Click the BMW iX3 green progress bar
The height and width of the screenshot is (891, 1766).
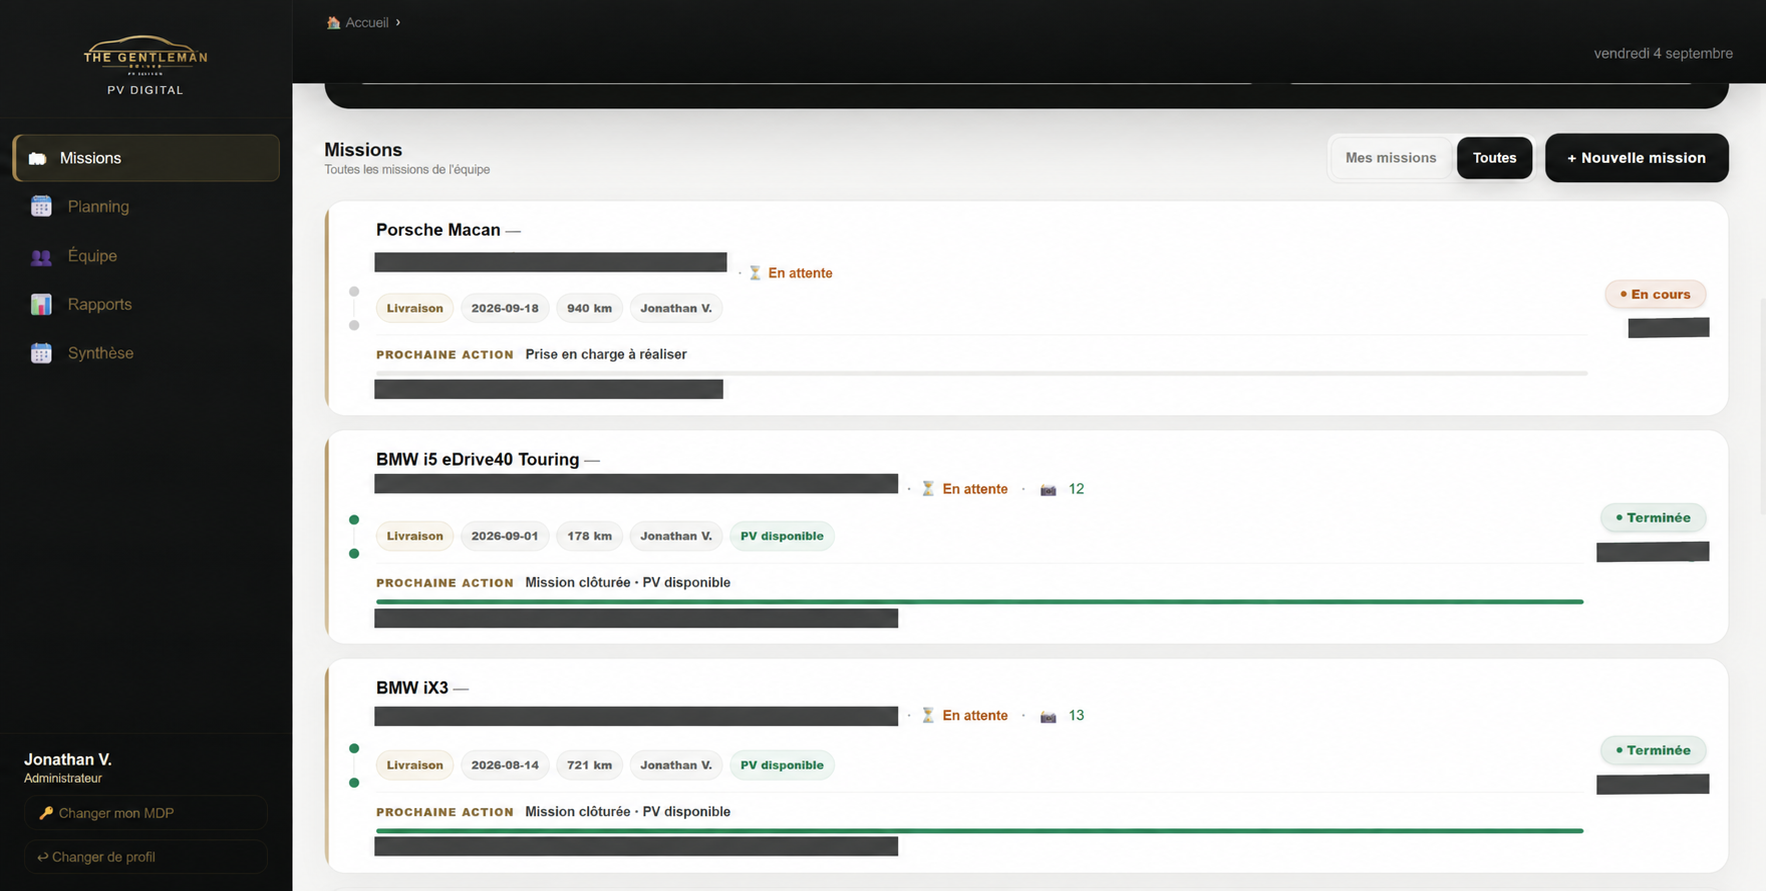click(980, 831)
